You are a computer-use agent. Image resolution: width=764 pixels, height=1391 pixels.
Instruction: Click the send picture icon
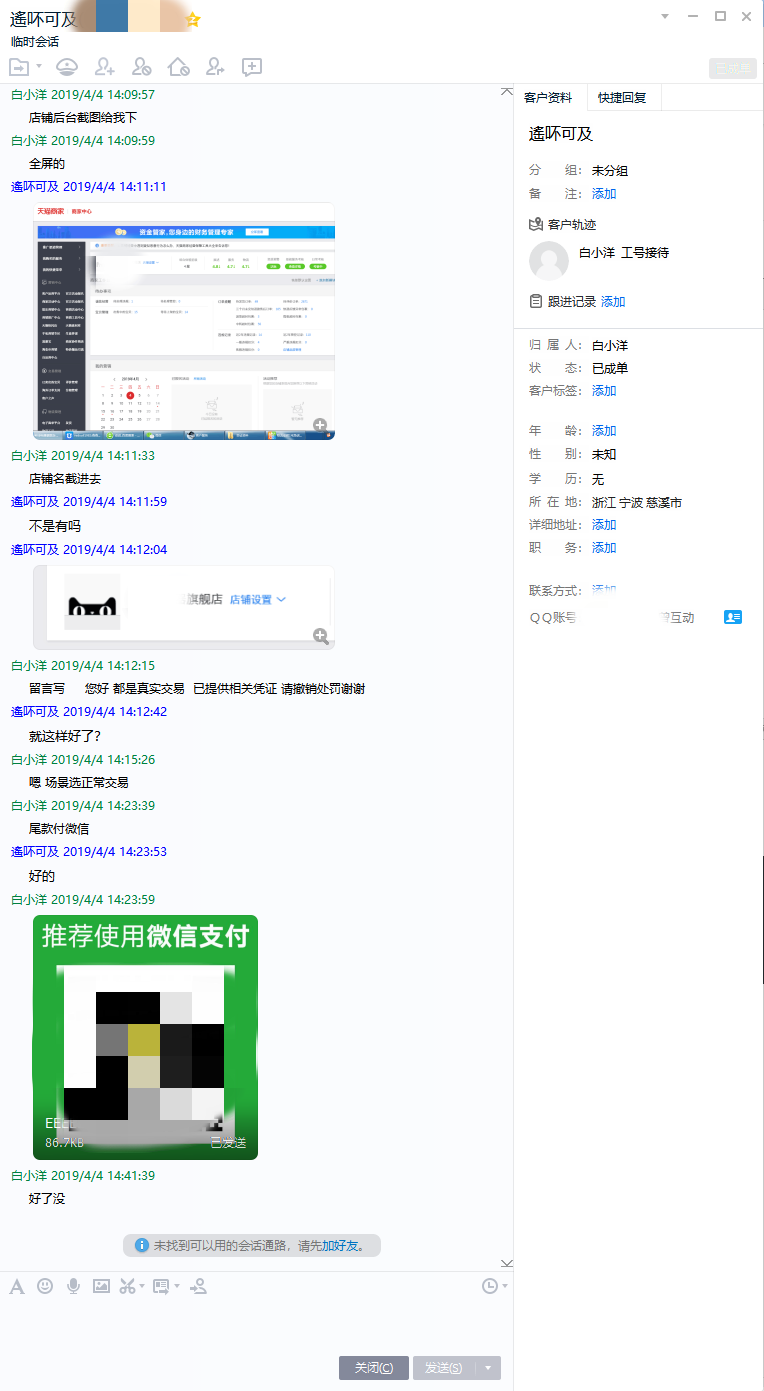[101, 1286]
